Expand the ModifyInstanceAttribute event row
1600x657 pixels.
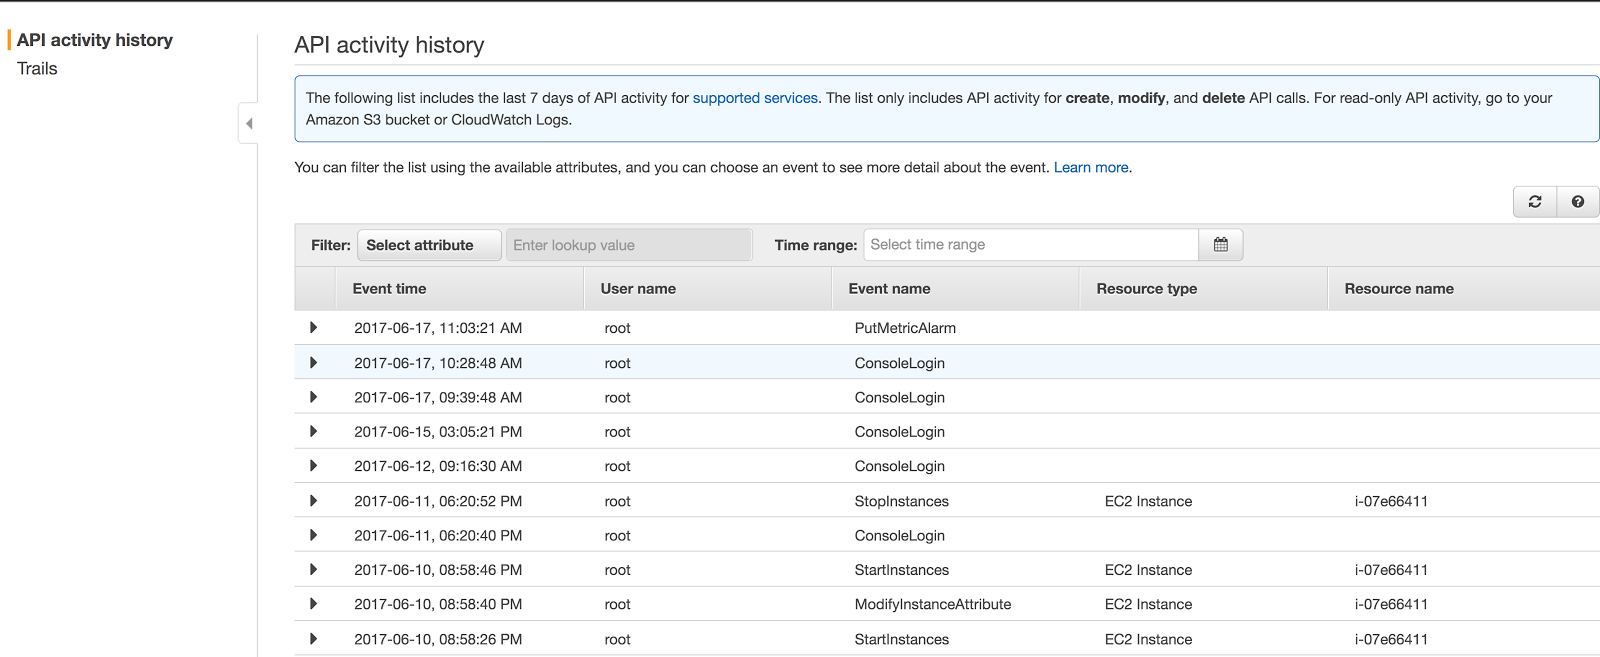(x=314, y=604)
